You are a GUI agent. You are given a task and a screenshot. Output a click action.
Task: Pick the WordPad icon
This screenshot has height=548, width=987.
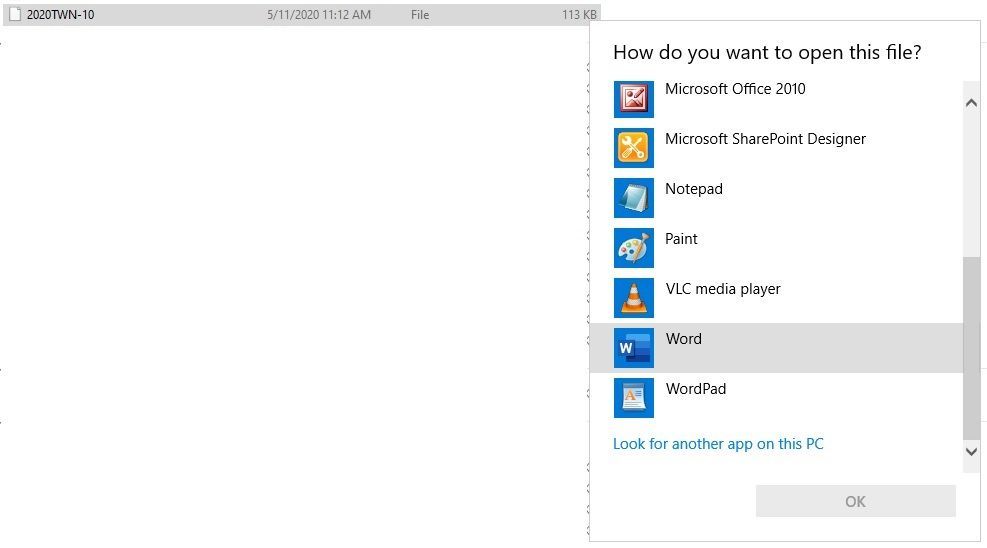tap(633, 398)
